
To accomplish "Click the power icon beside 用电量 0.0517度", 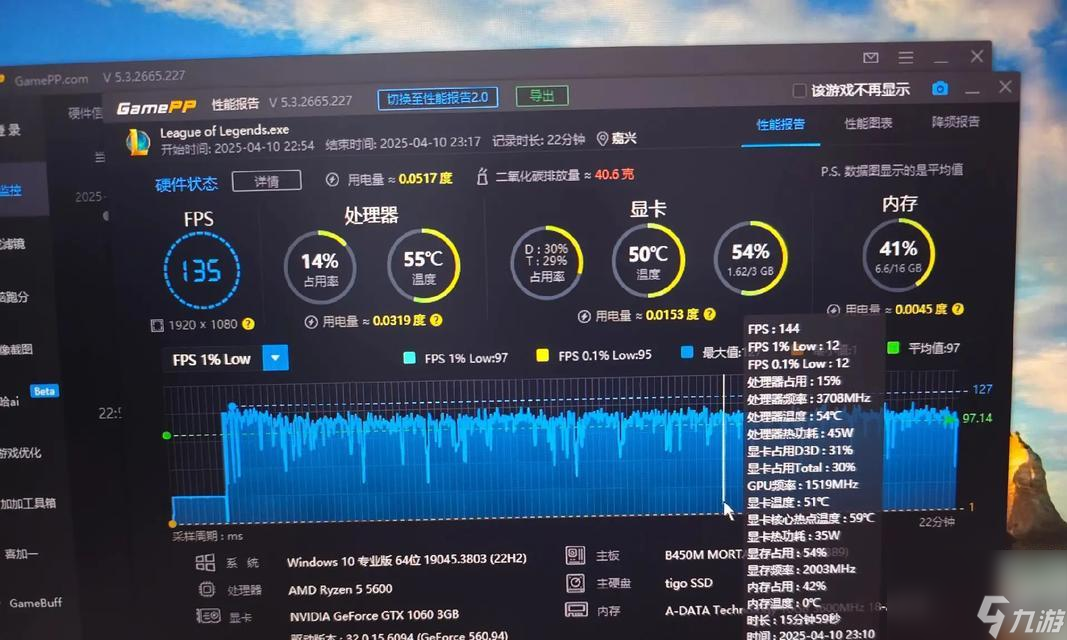I will (x=332, y=180).
